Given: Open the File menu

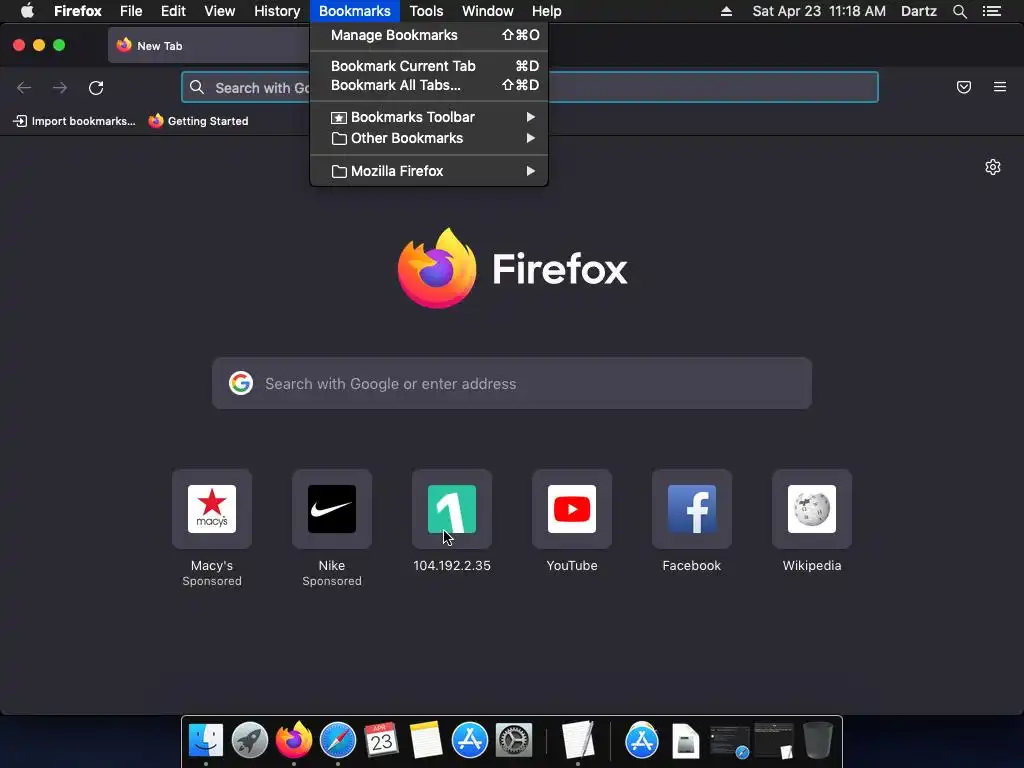Looking at the screenshot, I should tap(131, 11).
